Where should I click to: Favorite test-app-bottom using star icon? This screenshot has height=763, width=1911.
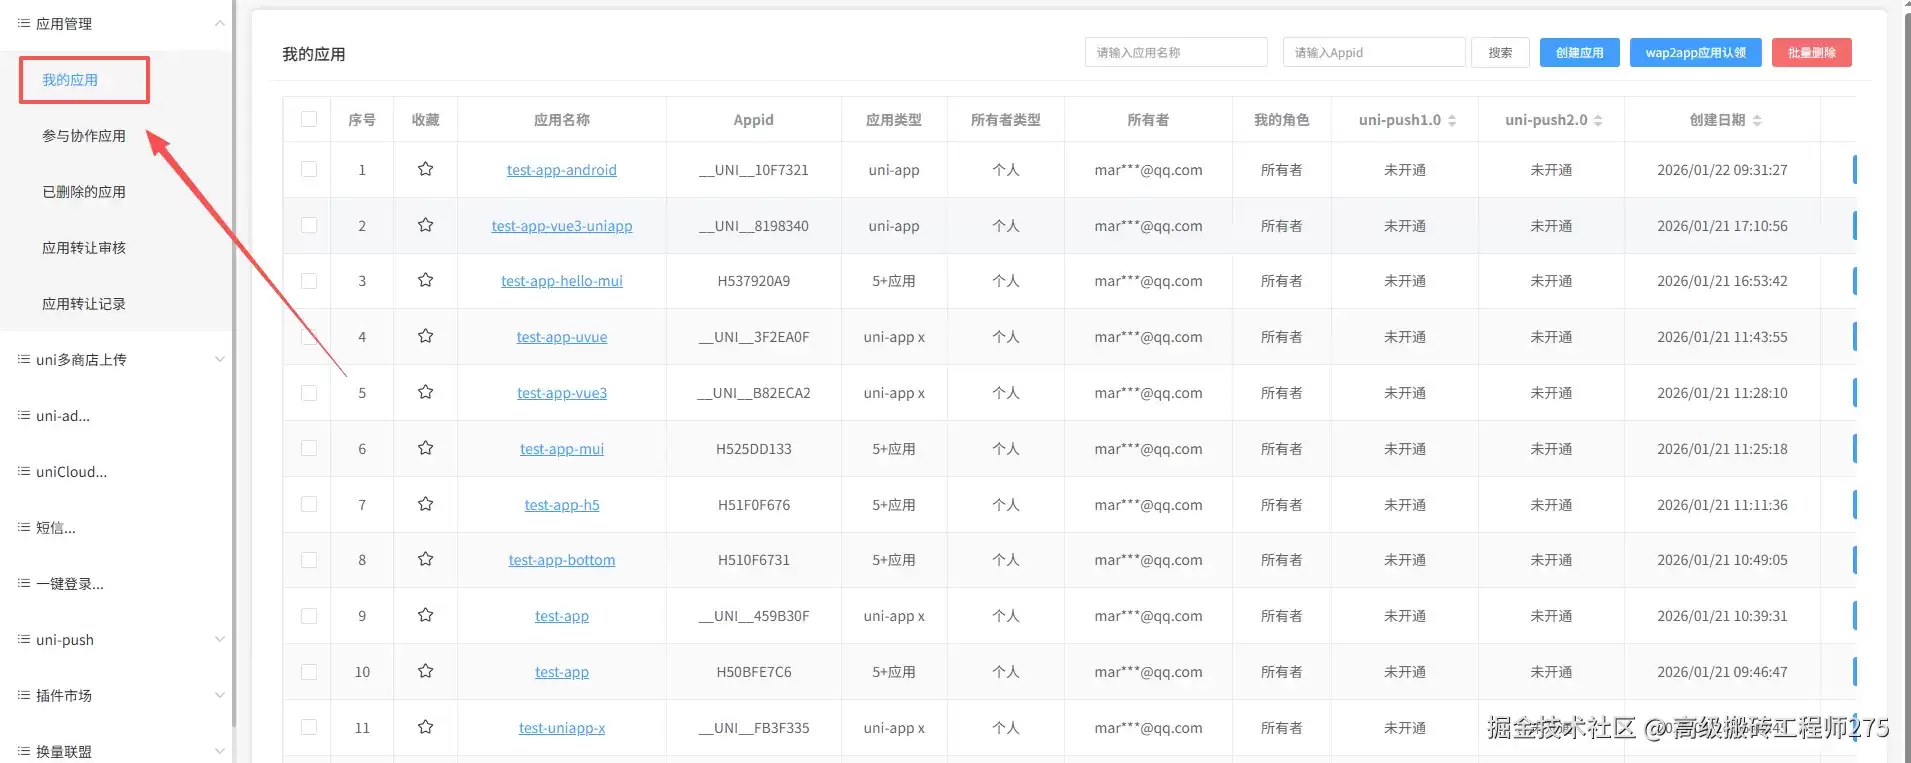coord(425,559)
